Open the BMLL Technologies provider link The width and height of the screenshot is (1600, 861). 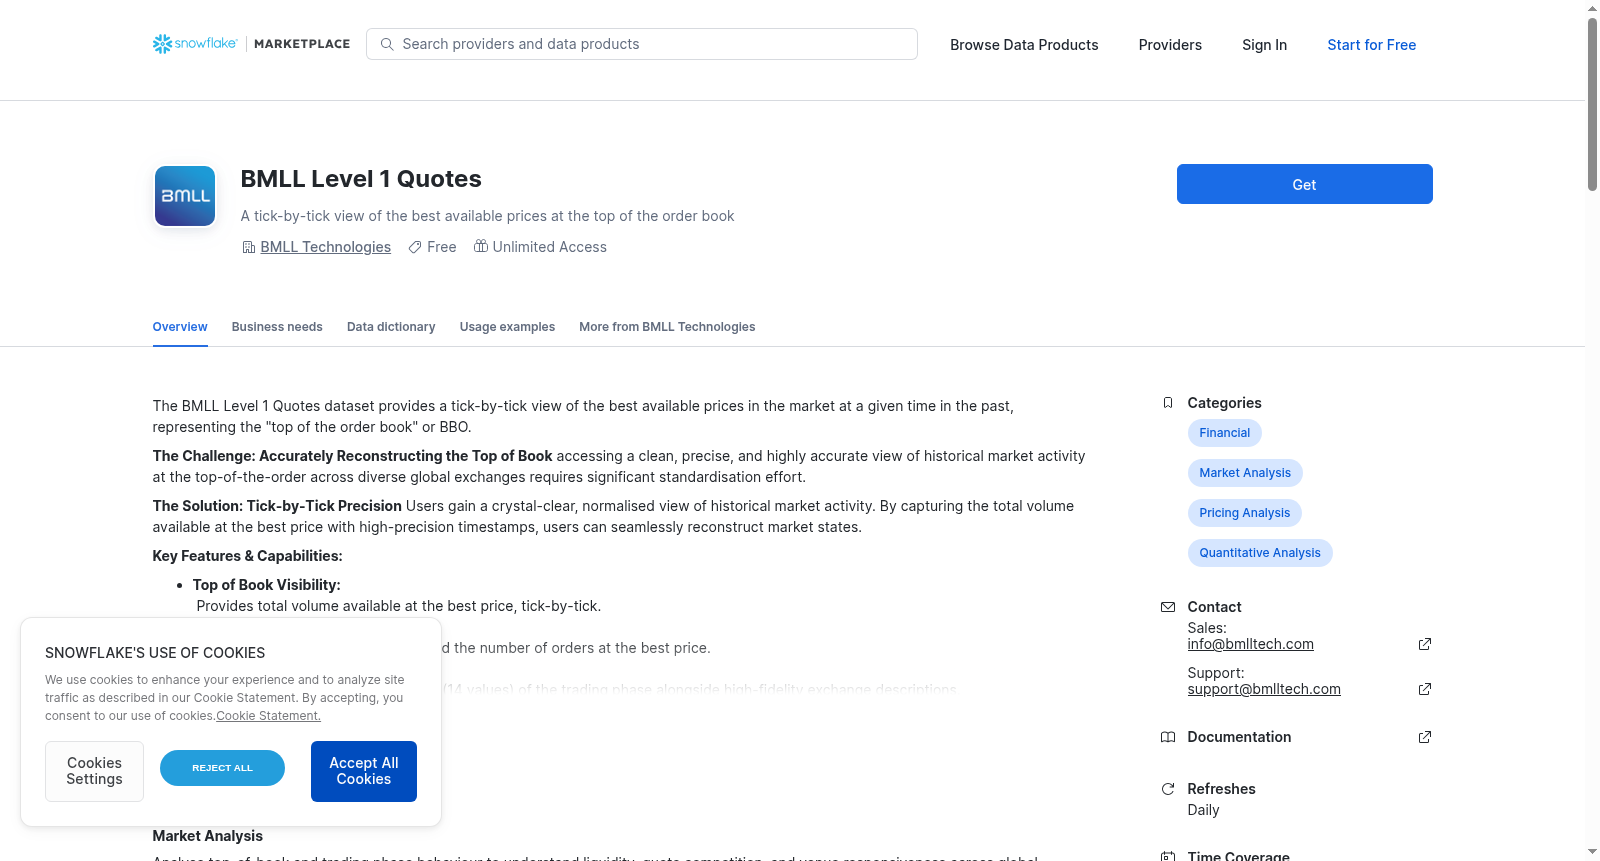[x=325, y=247]
